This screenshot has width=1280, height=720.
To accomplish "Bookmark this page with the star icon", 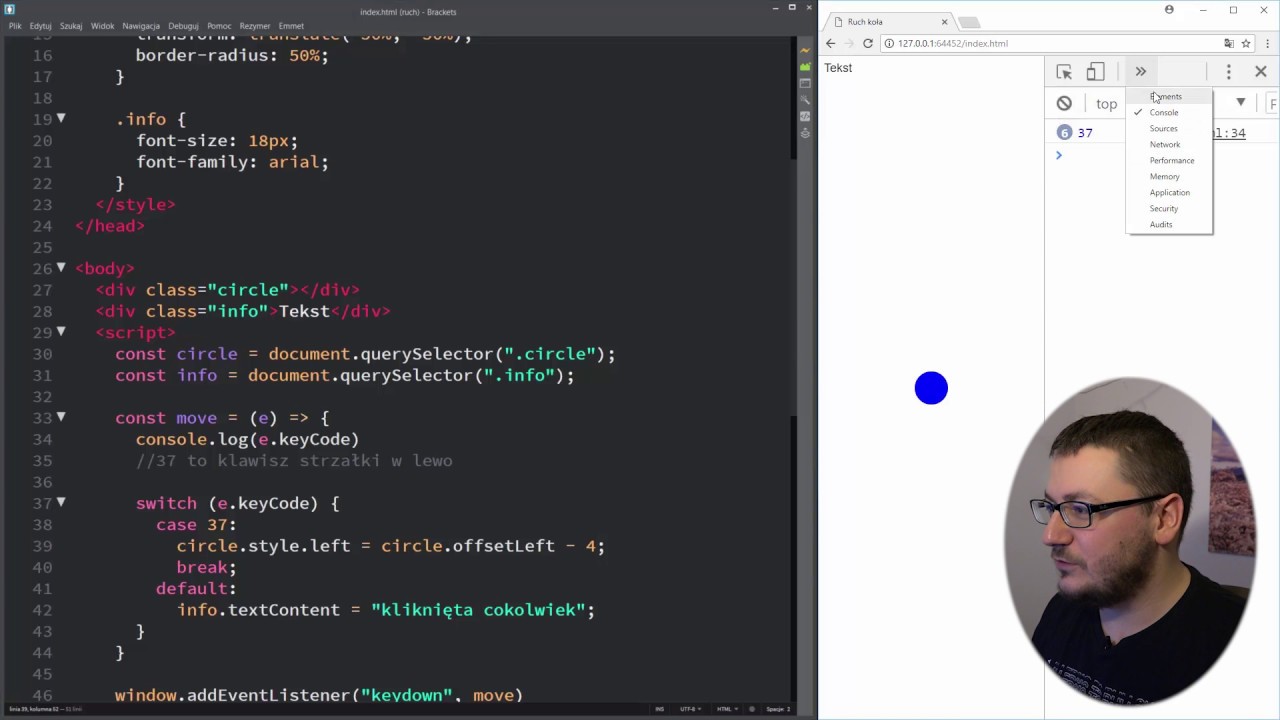I will tap(1246, 43).
